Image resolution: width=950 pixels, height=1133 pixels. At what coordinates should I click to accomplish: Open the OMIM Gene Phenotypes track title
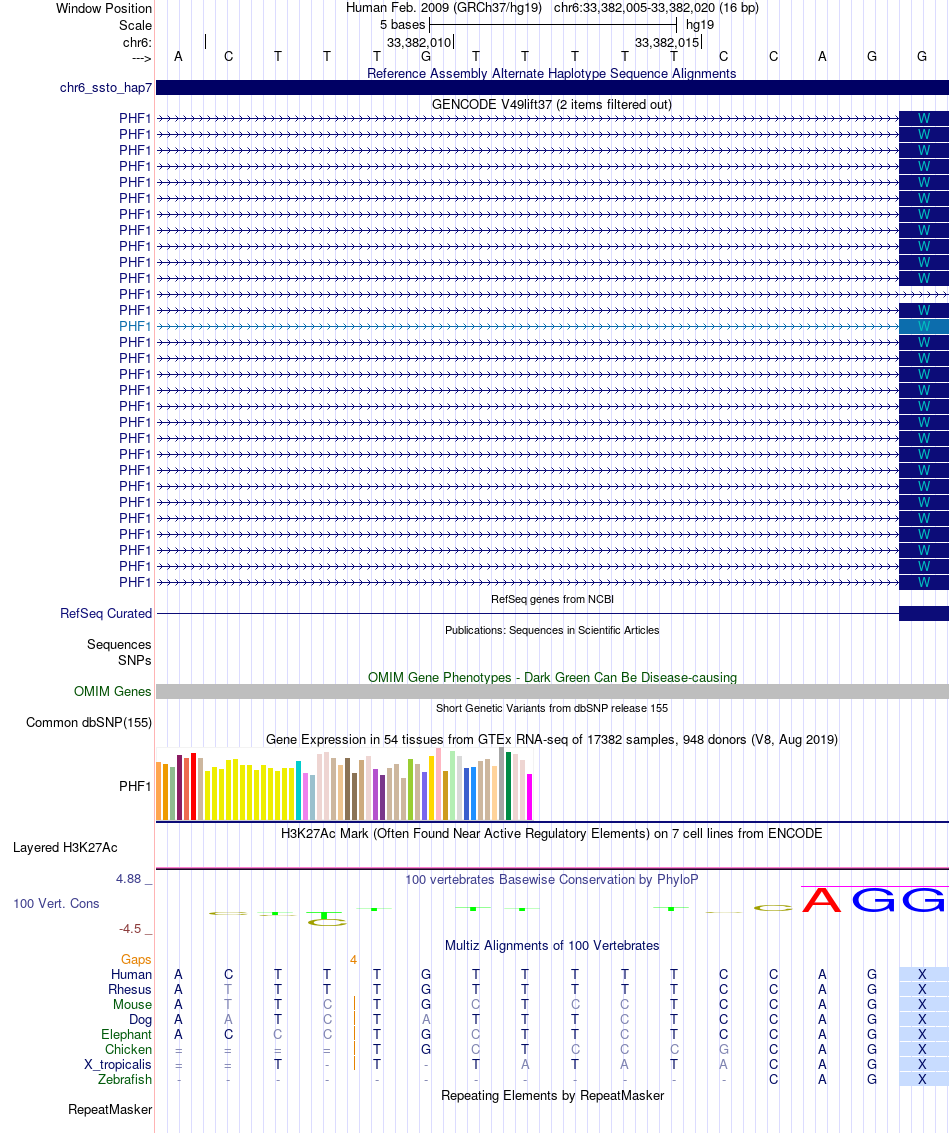[552, 678]
